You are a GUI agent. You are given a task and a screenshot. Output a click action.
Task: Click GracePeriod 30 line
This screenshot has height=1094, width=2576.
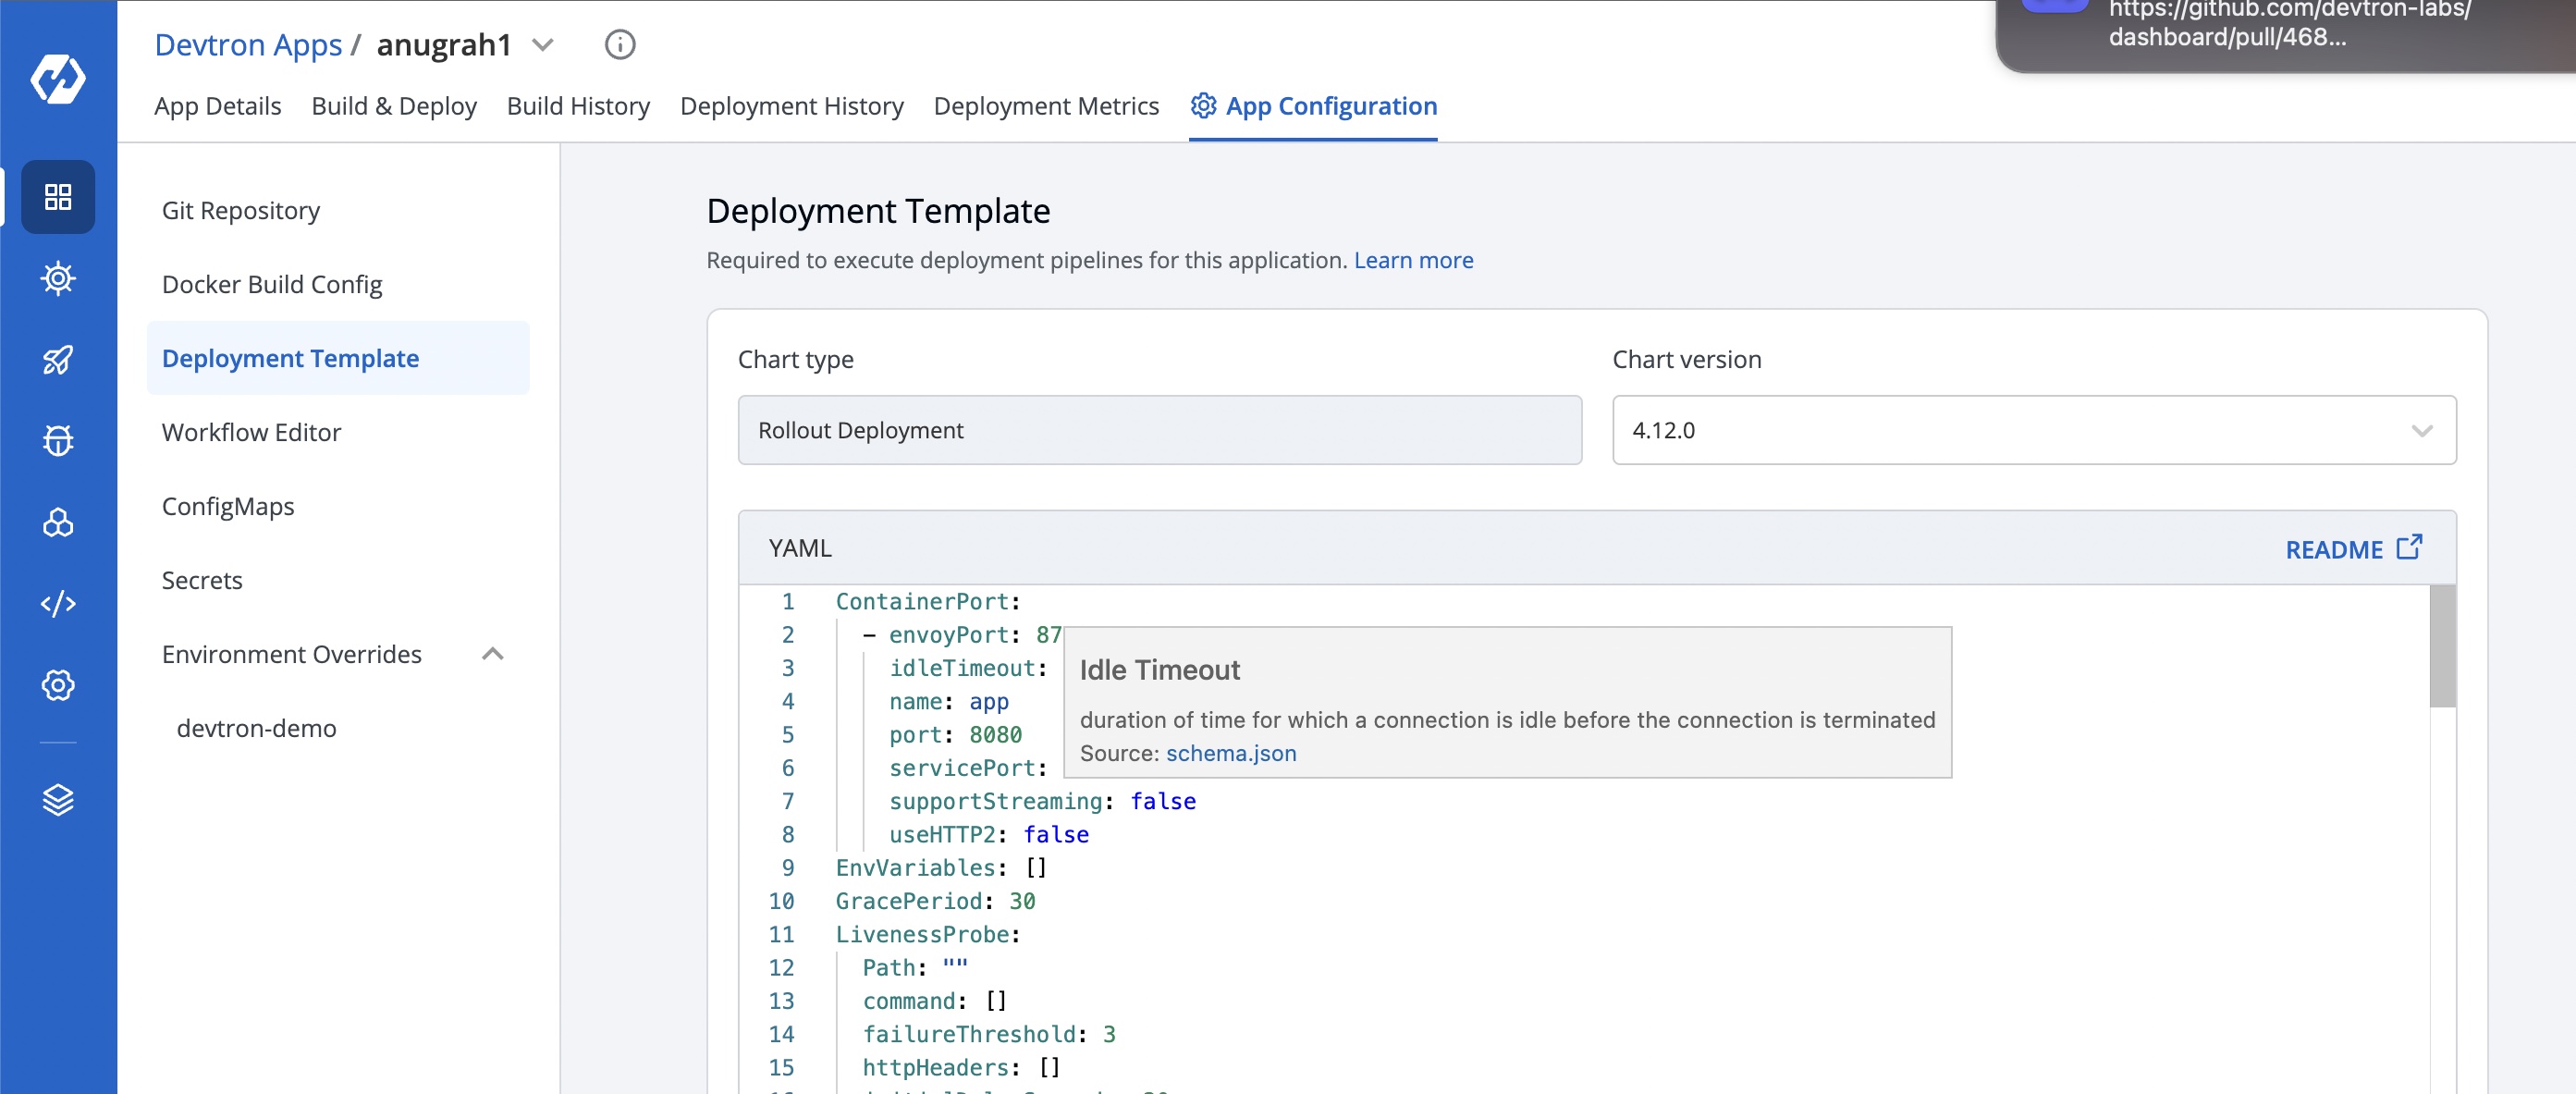coord(935,901)
